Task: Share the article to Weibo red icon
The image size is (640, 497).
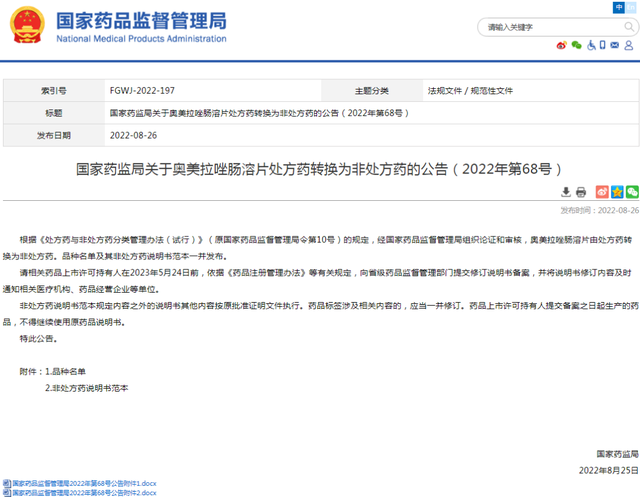Action: (x=602, y=192)
